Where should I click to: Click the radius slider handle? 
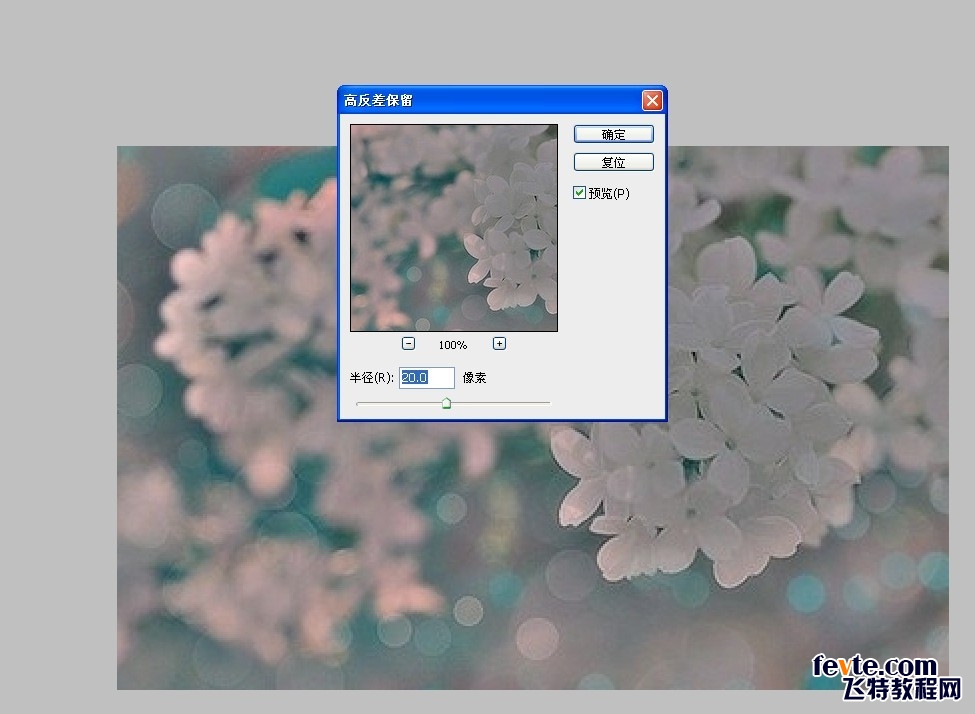coord(446,403)
